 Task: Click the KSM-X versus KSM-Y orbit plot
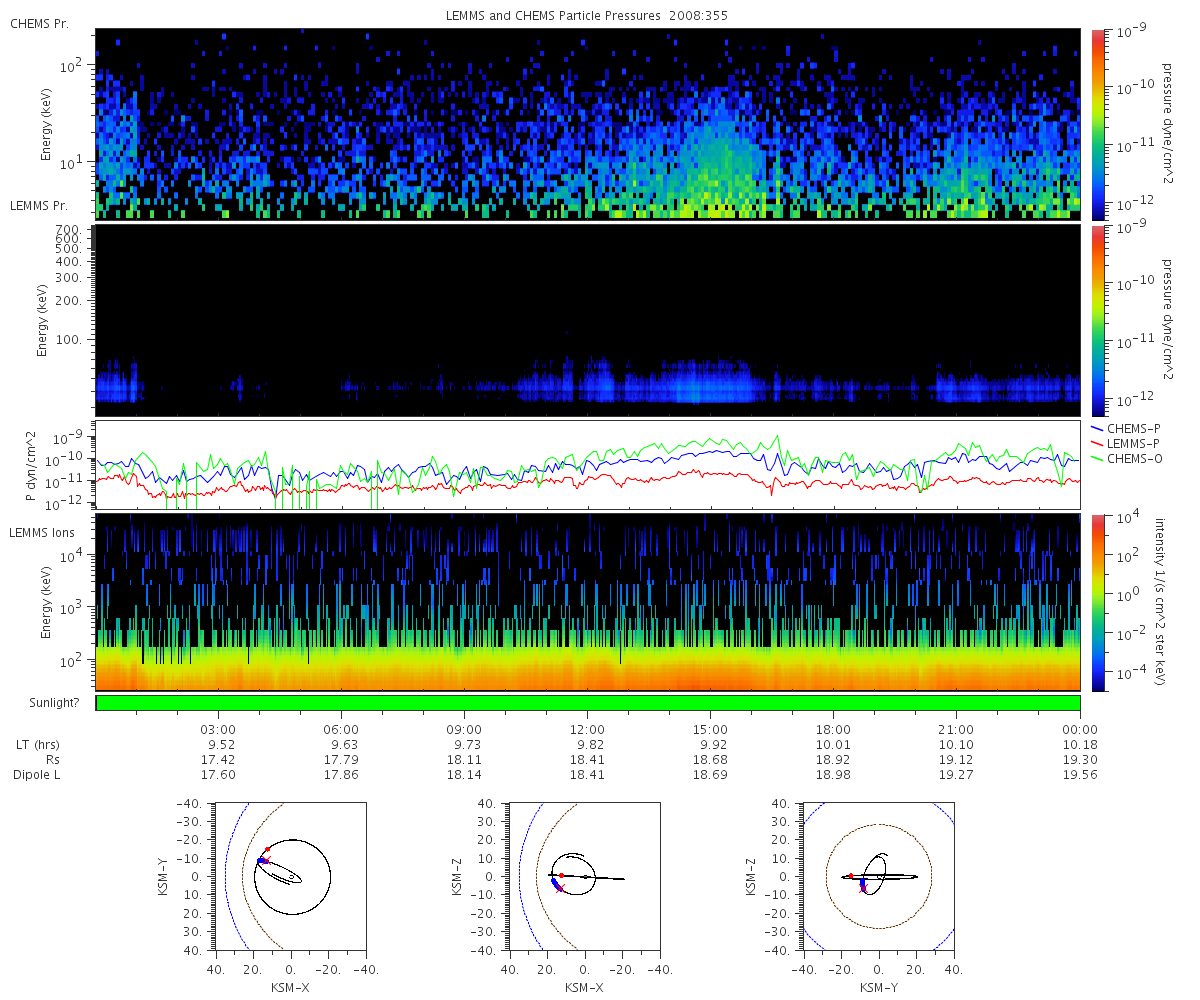tap(291, 876)
